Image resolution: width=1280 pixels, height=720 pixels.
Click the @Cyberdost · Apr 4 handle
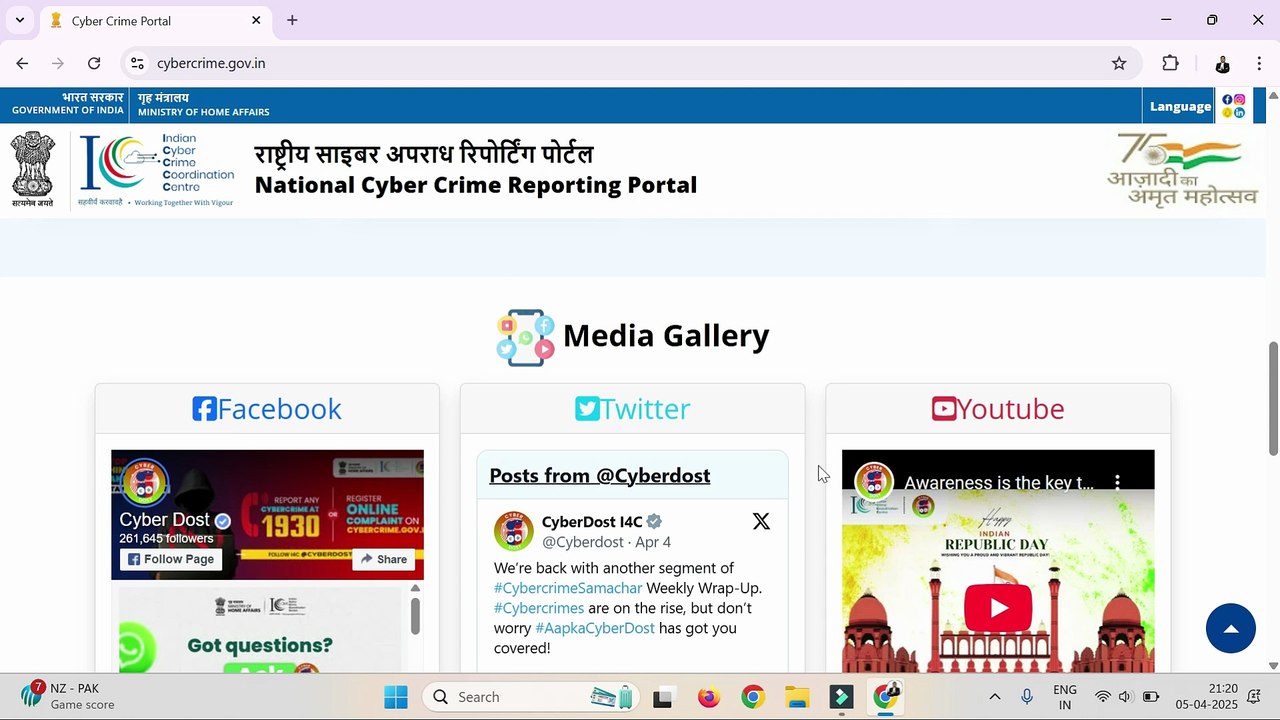pyautogui.click(x=606, y=542)
